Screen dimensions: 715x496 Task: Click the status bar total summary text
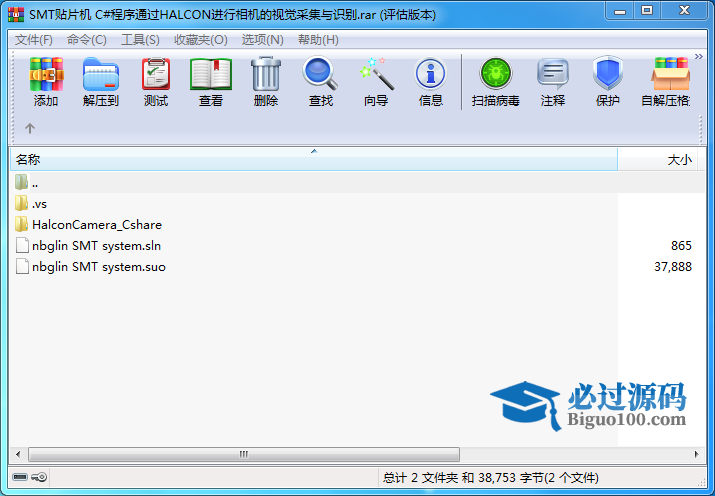491,477
